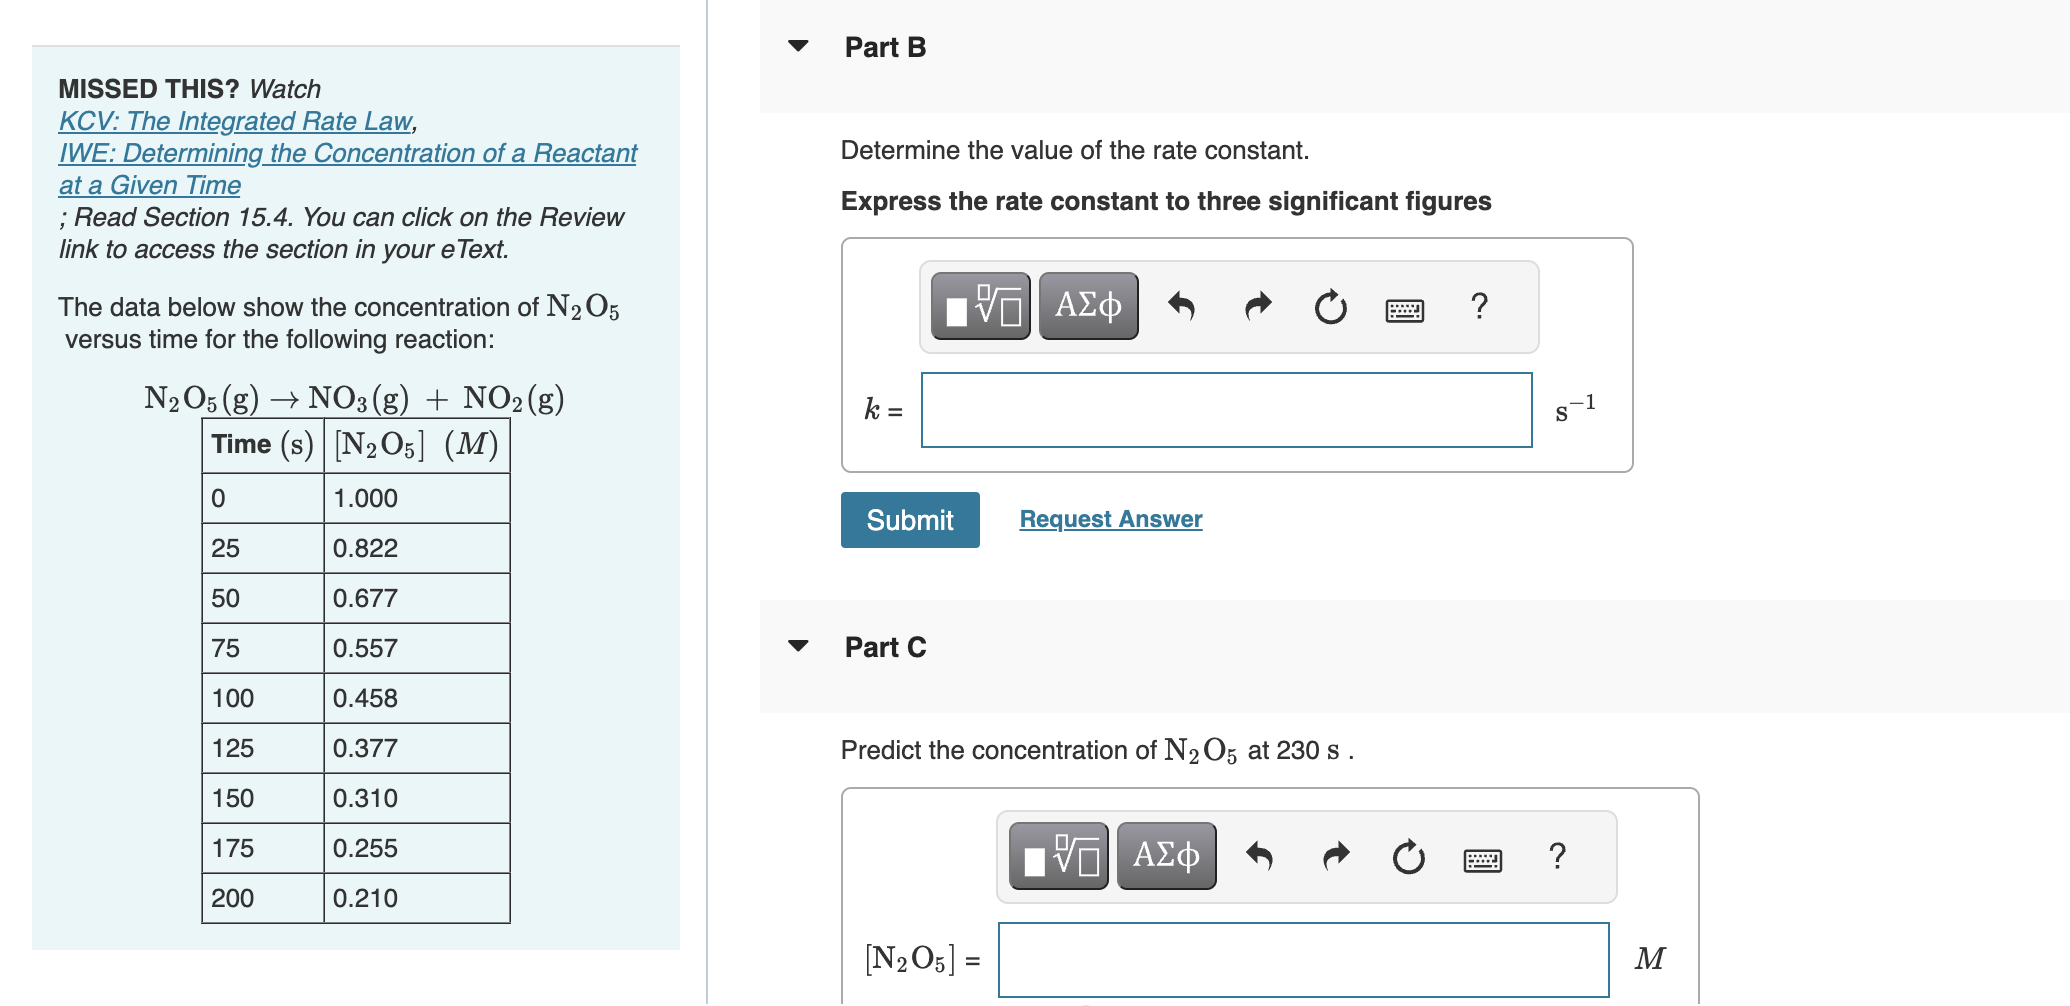Collapse the Part C section
Image resolution: width=2070 pixels, height=1006 pixels.
click(798, 646)
